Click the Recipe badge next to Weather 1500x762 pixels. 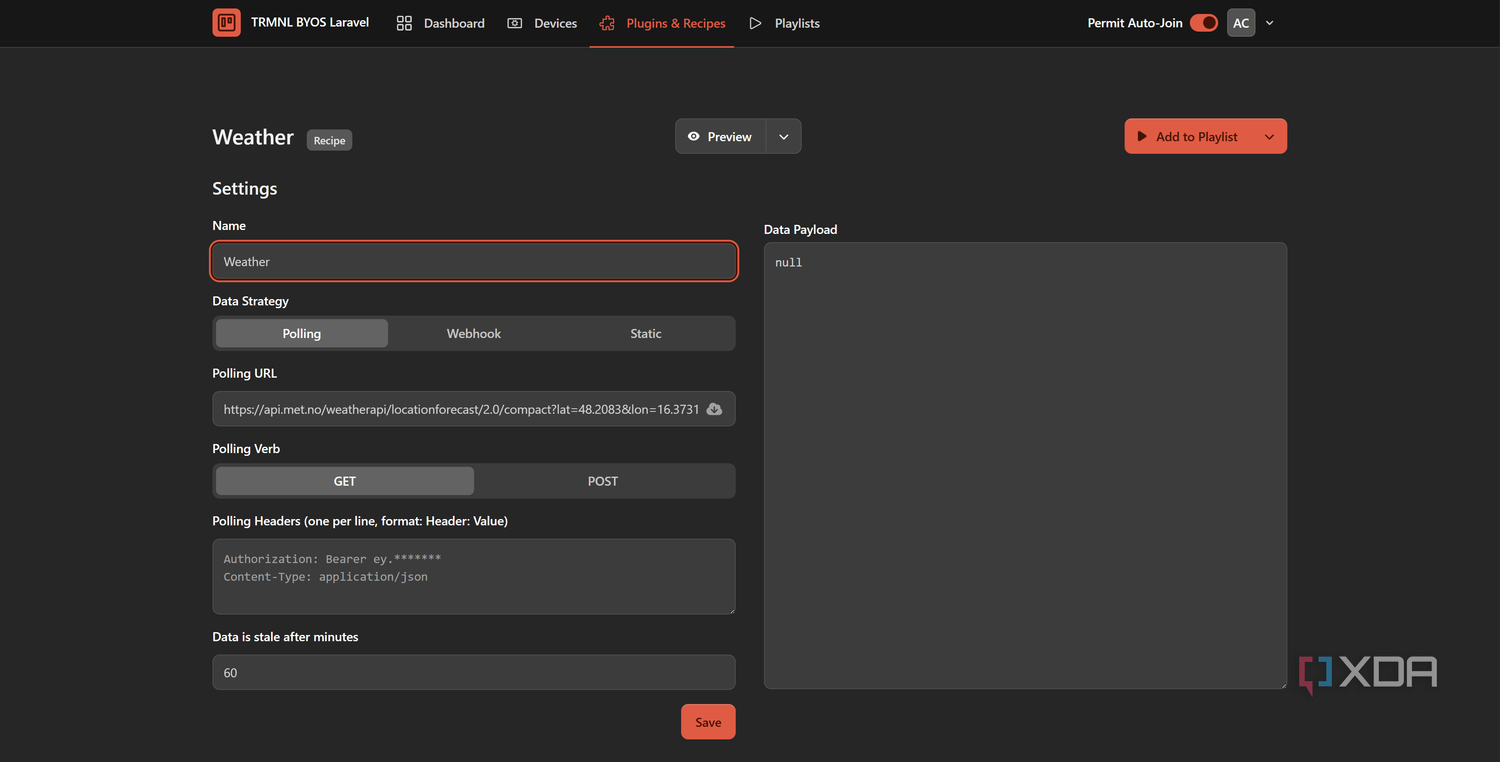coord(329,141)
